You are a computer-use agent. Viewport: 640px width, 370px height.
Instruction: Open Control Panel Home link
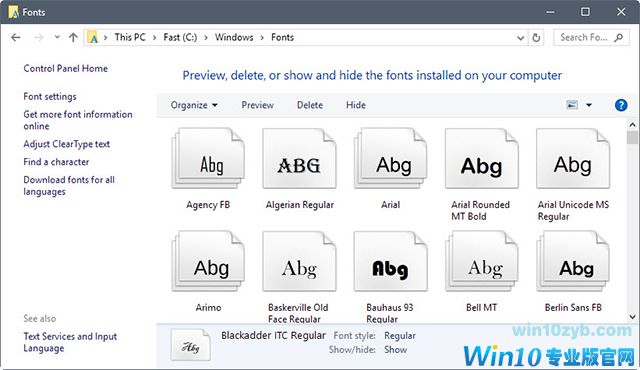(x=66, y=69)
